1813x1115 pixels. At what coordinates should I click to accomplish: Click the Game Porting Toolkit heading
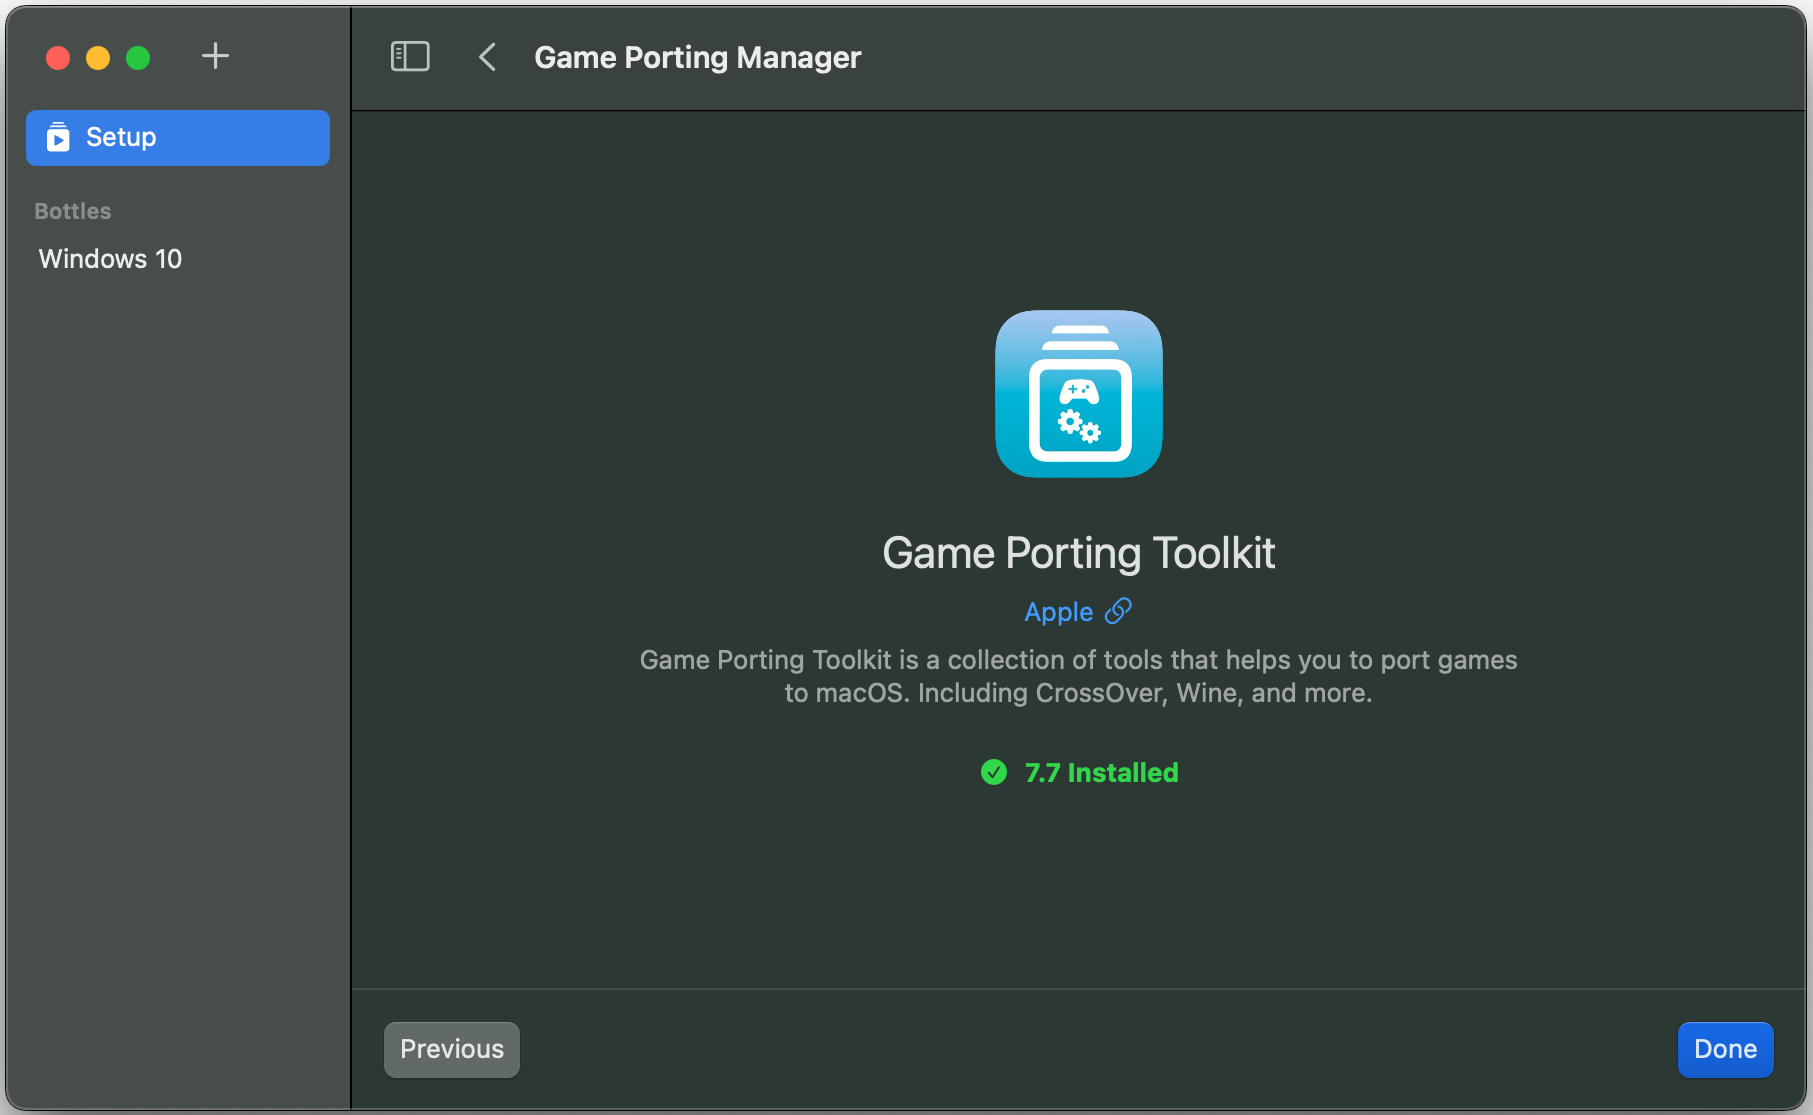point(1079,553)
